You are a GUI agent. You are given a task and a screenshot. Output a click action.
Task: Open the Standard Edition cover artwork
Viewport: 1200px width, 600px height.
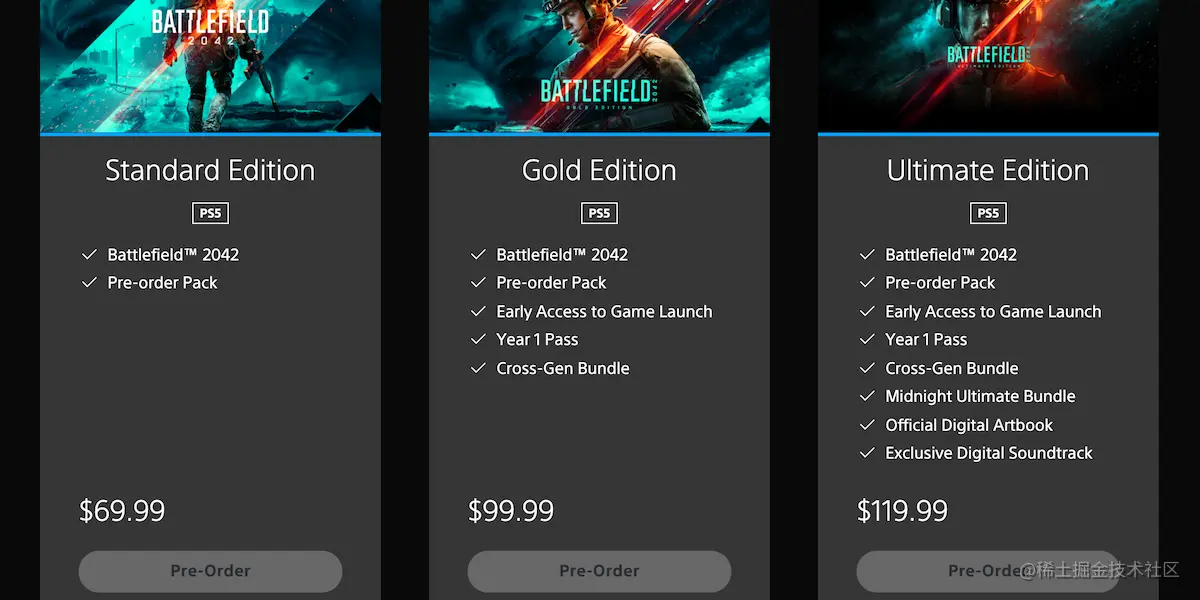click(x=210, y=66)
